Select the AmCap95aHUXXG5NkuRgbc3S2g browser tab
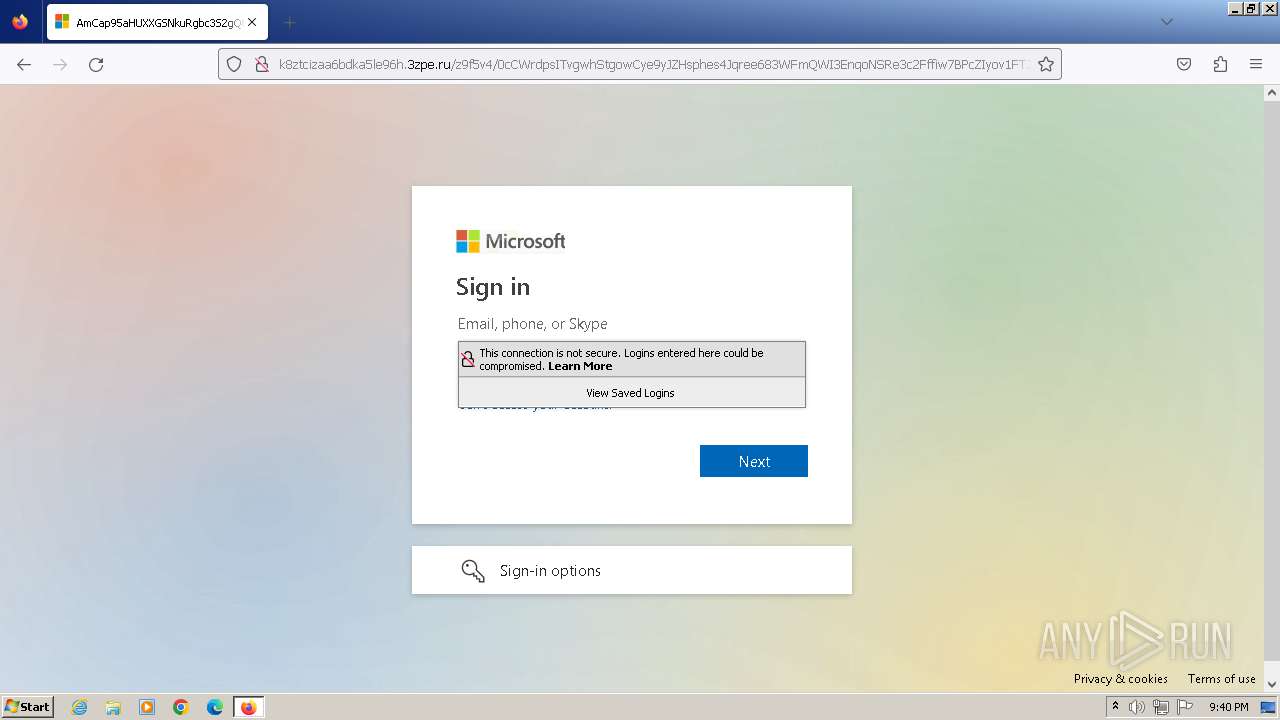 (x=158, y=22)
